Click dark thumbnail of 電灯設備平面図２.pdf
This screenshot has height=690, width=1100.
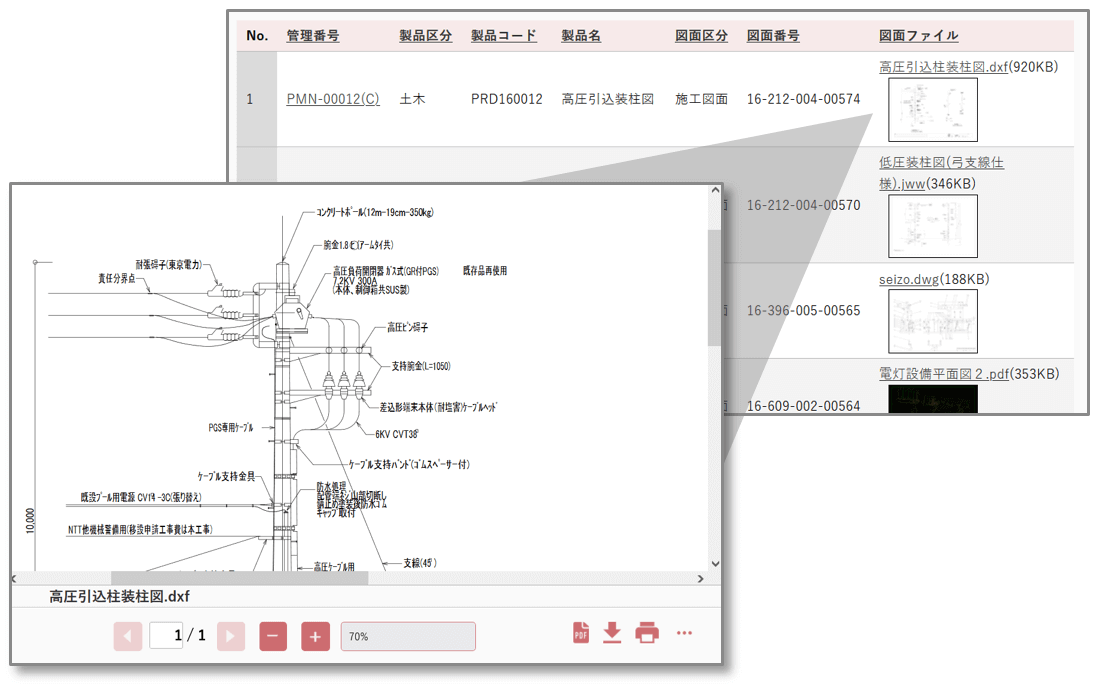pyautogui.click(x=932, y=398)
